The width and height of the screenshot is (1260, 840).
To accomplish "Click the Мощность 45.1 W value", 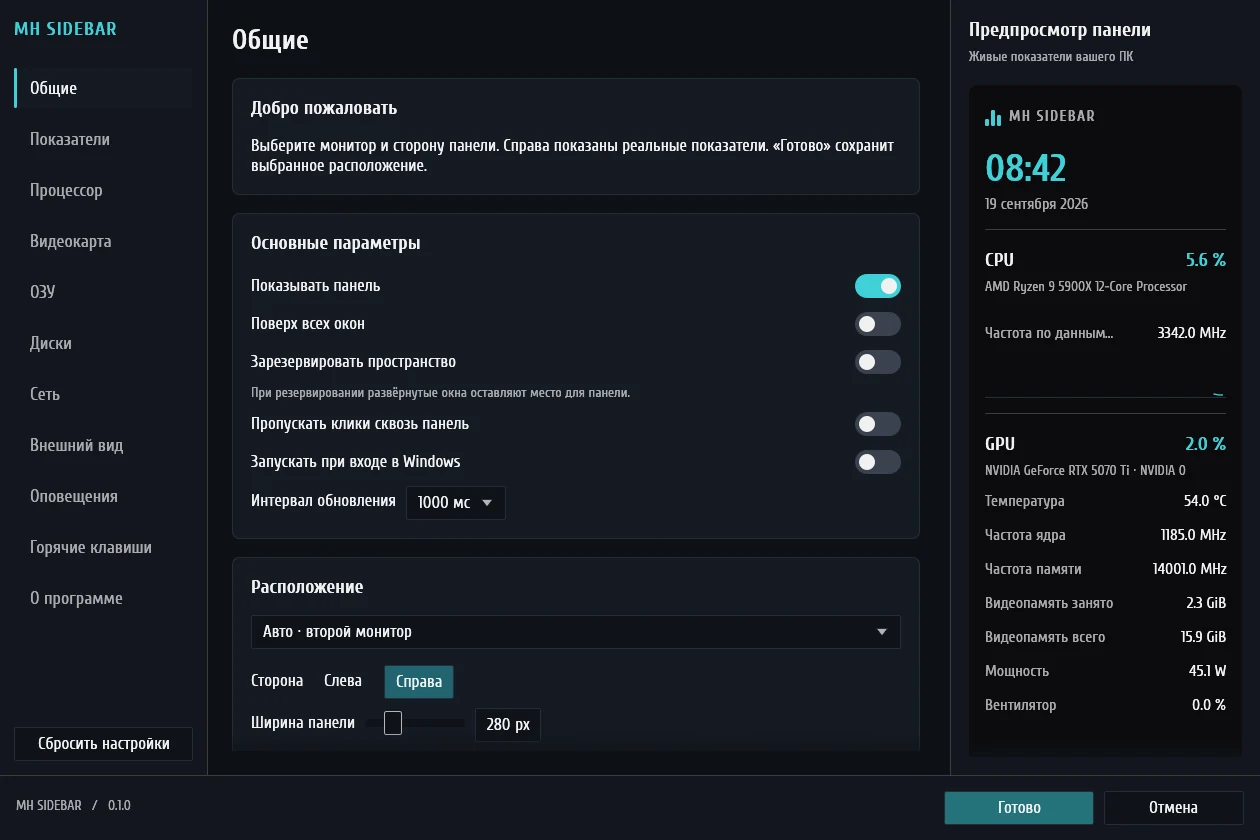I will pos(1207,671).
